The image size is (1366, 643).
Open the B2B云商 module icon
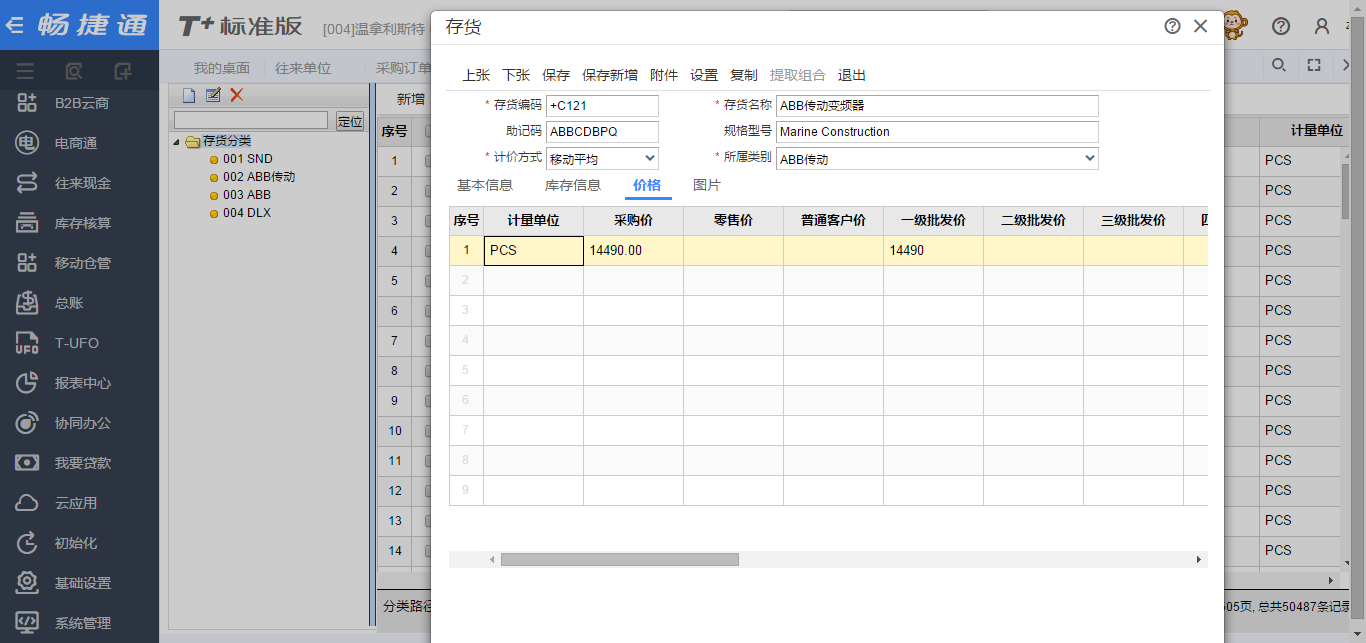[x=27, y=103]
